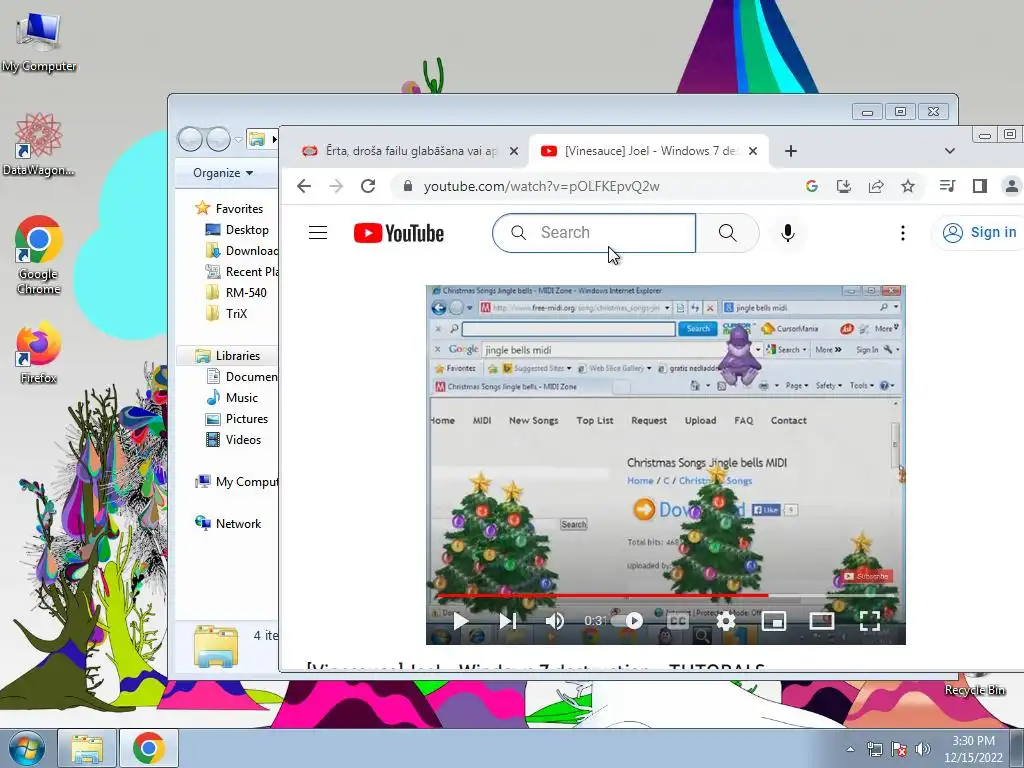Screen dimensions: 1024x768
Task: Open the Windows Start menu
Action: coord(27,748)
